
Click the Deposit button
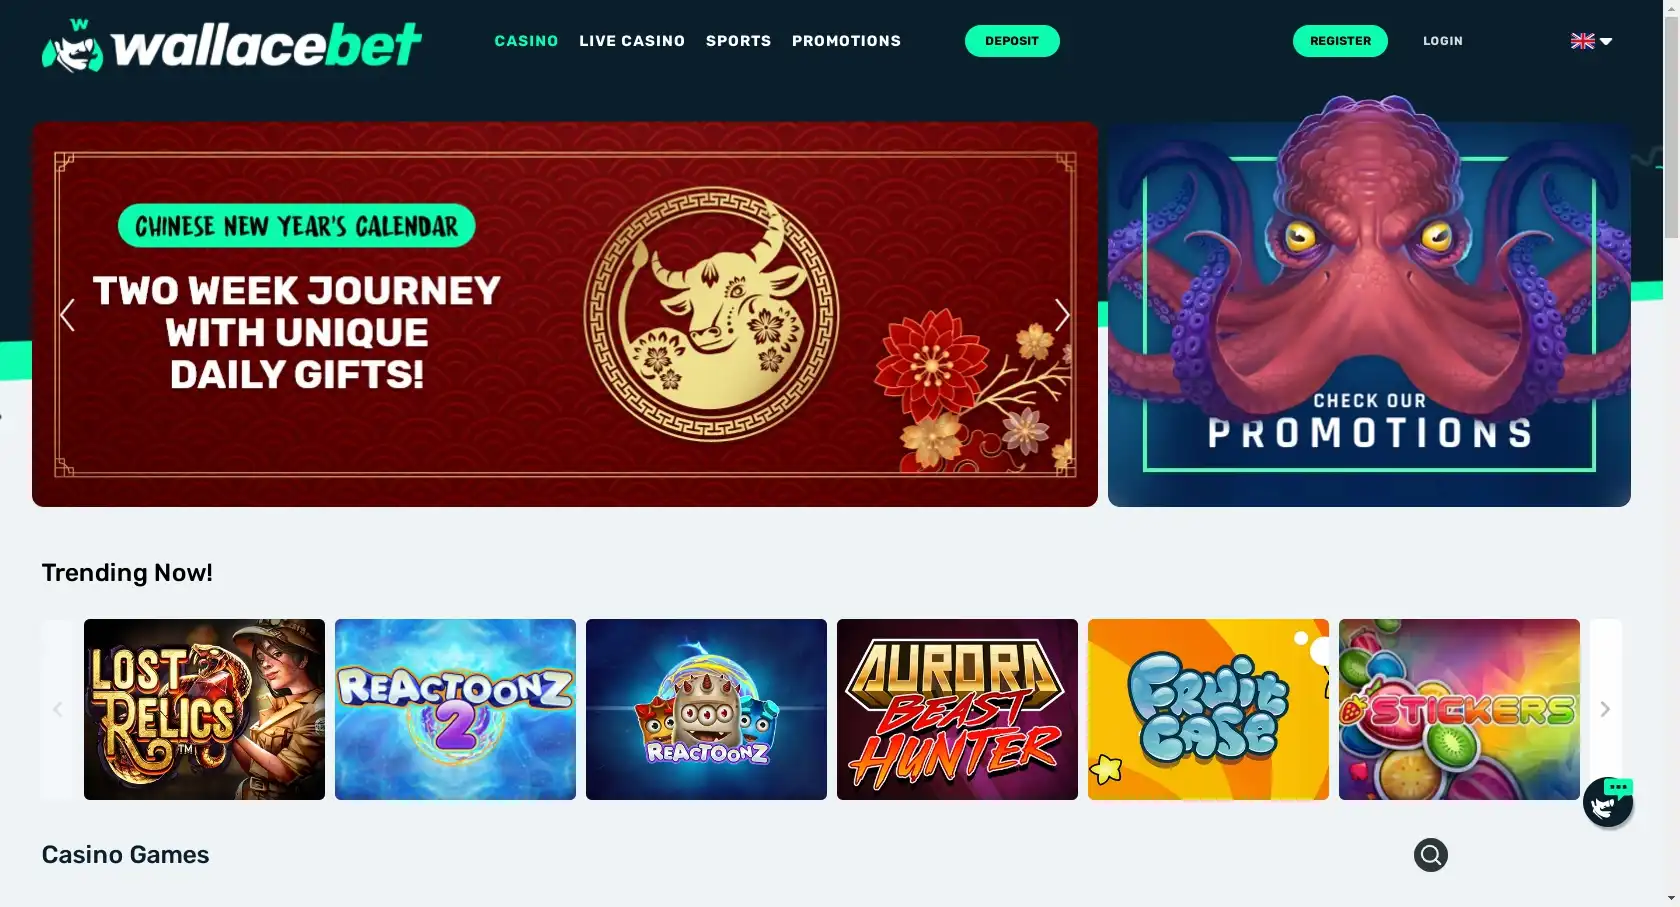[x=1012, y=41]
